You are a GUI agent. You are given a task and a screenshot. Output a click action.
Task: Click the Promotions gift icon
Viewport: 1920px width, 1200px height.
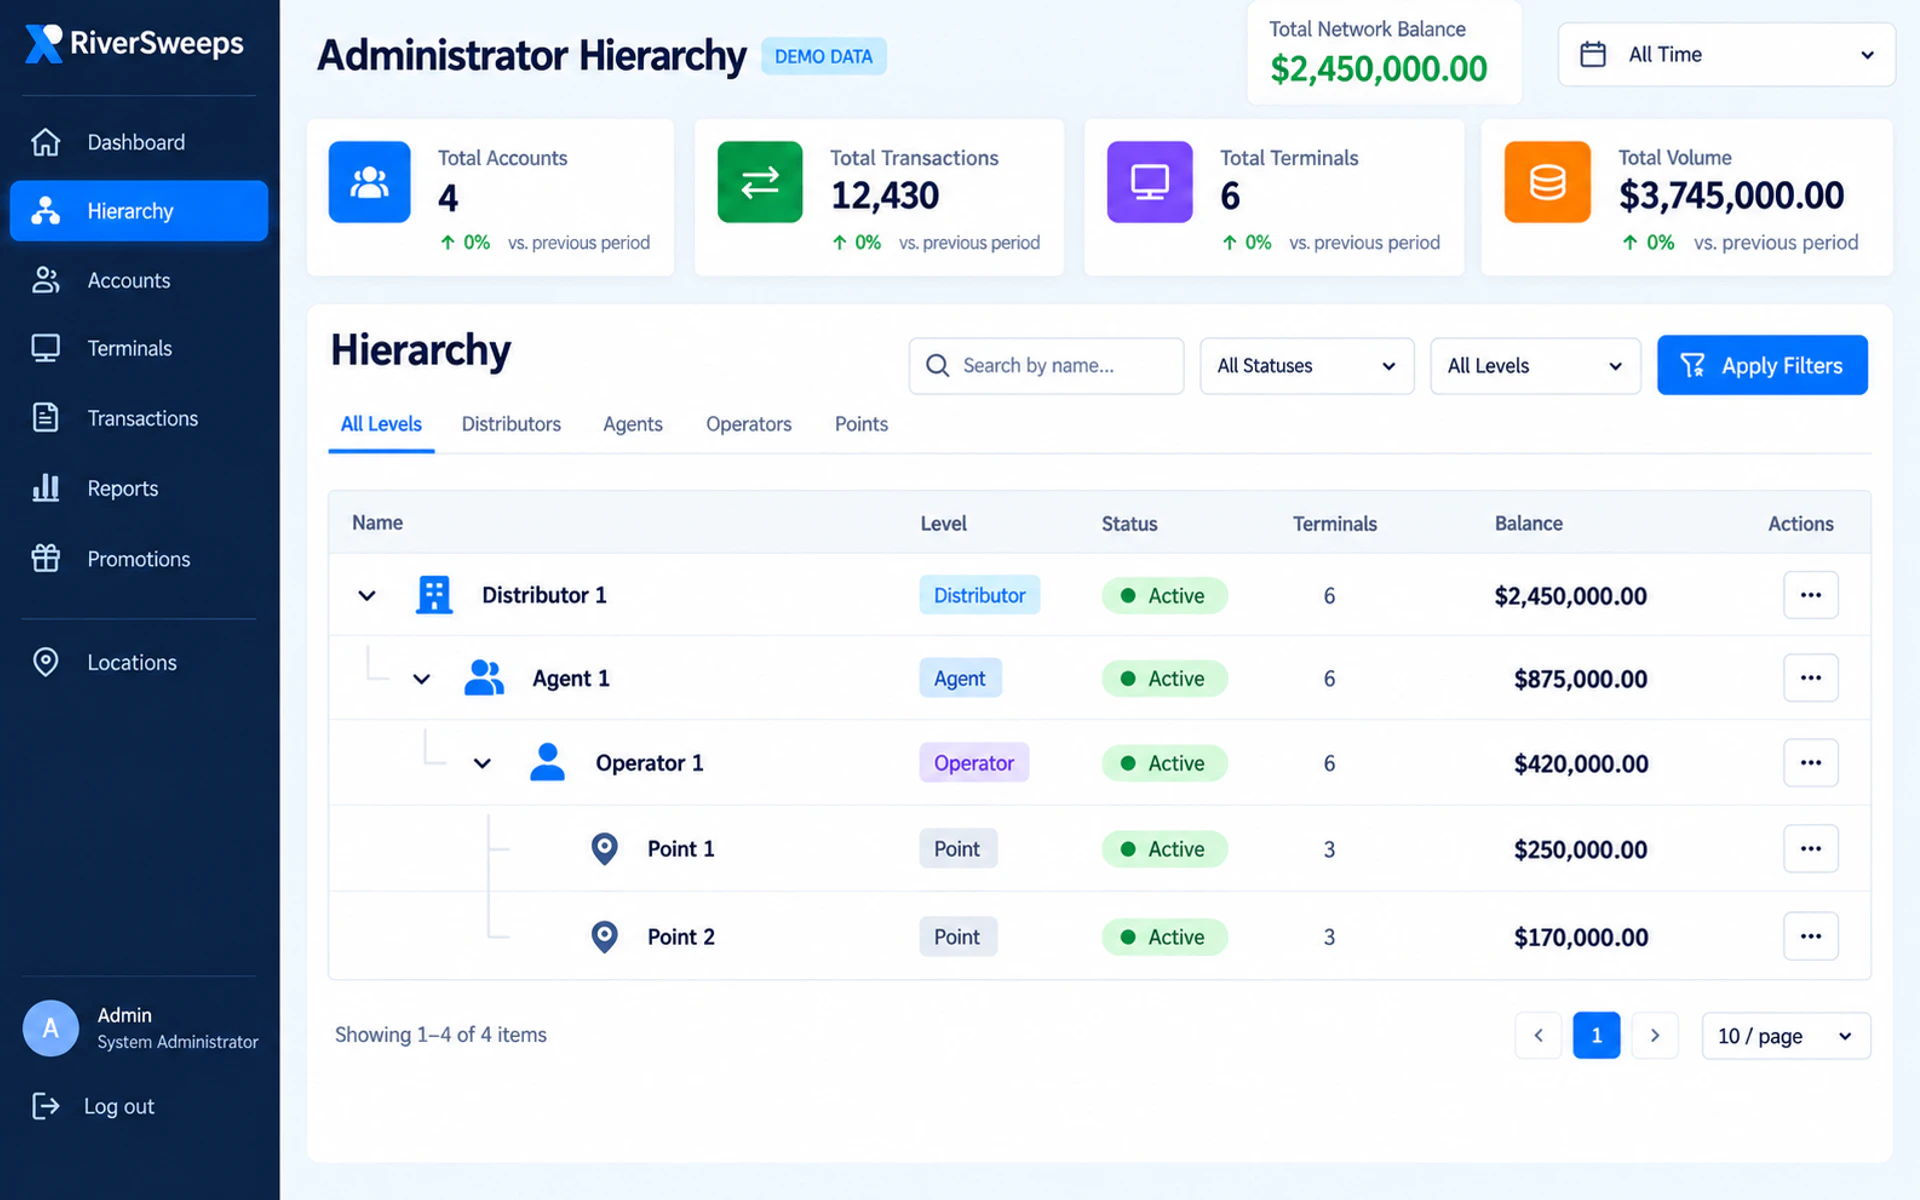(x=46, y=558)
